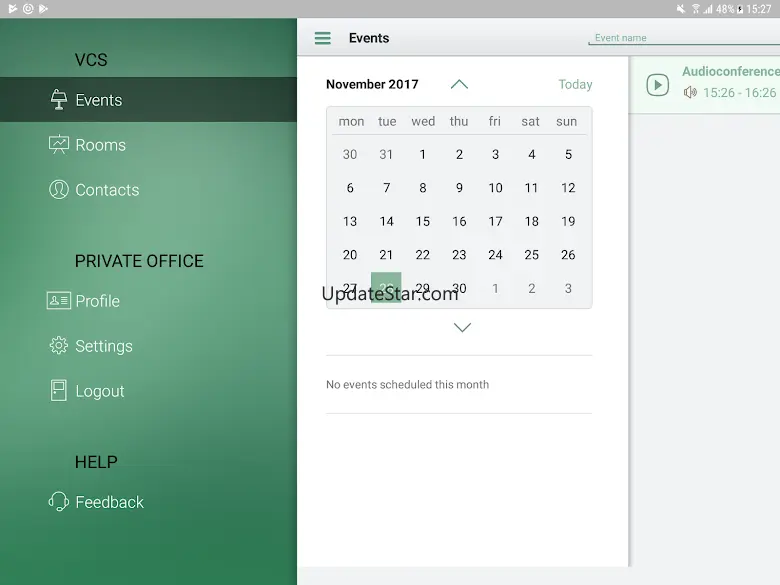Viewport: 780px width, 585px height.
Task: Open Settings in the sidebar menu
Action: (148, 345)
